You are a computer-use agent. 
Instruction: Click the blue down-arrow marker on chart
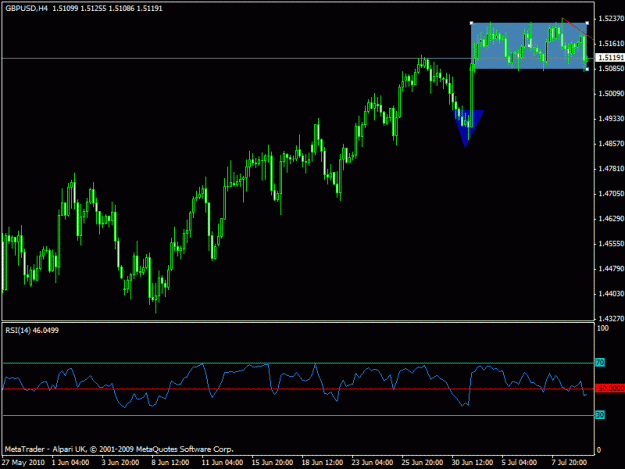pyautogui.click(x=468, y=128)
